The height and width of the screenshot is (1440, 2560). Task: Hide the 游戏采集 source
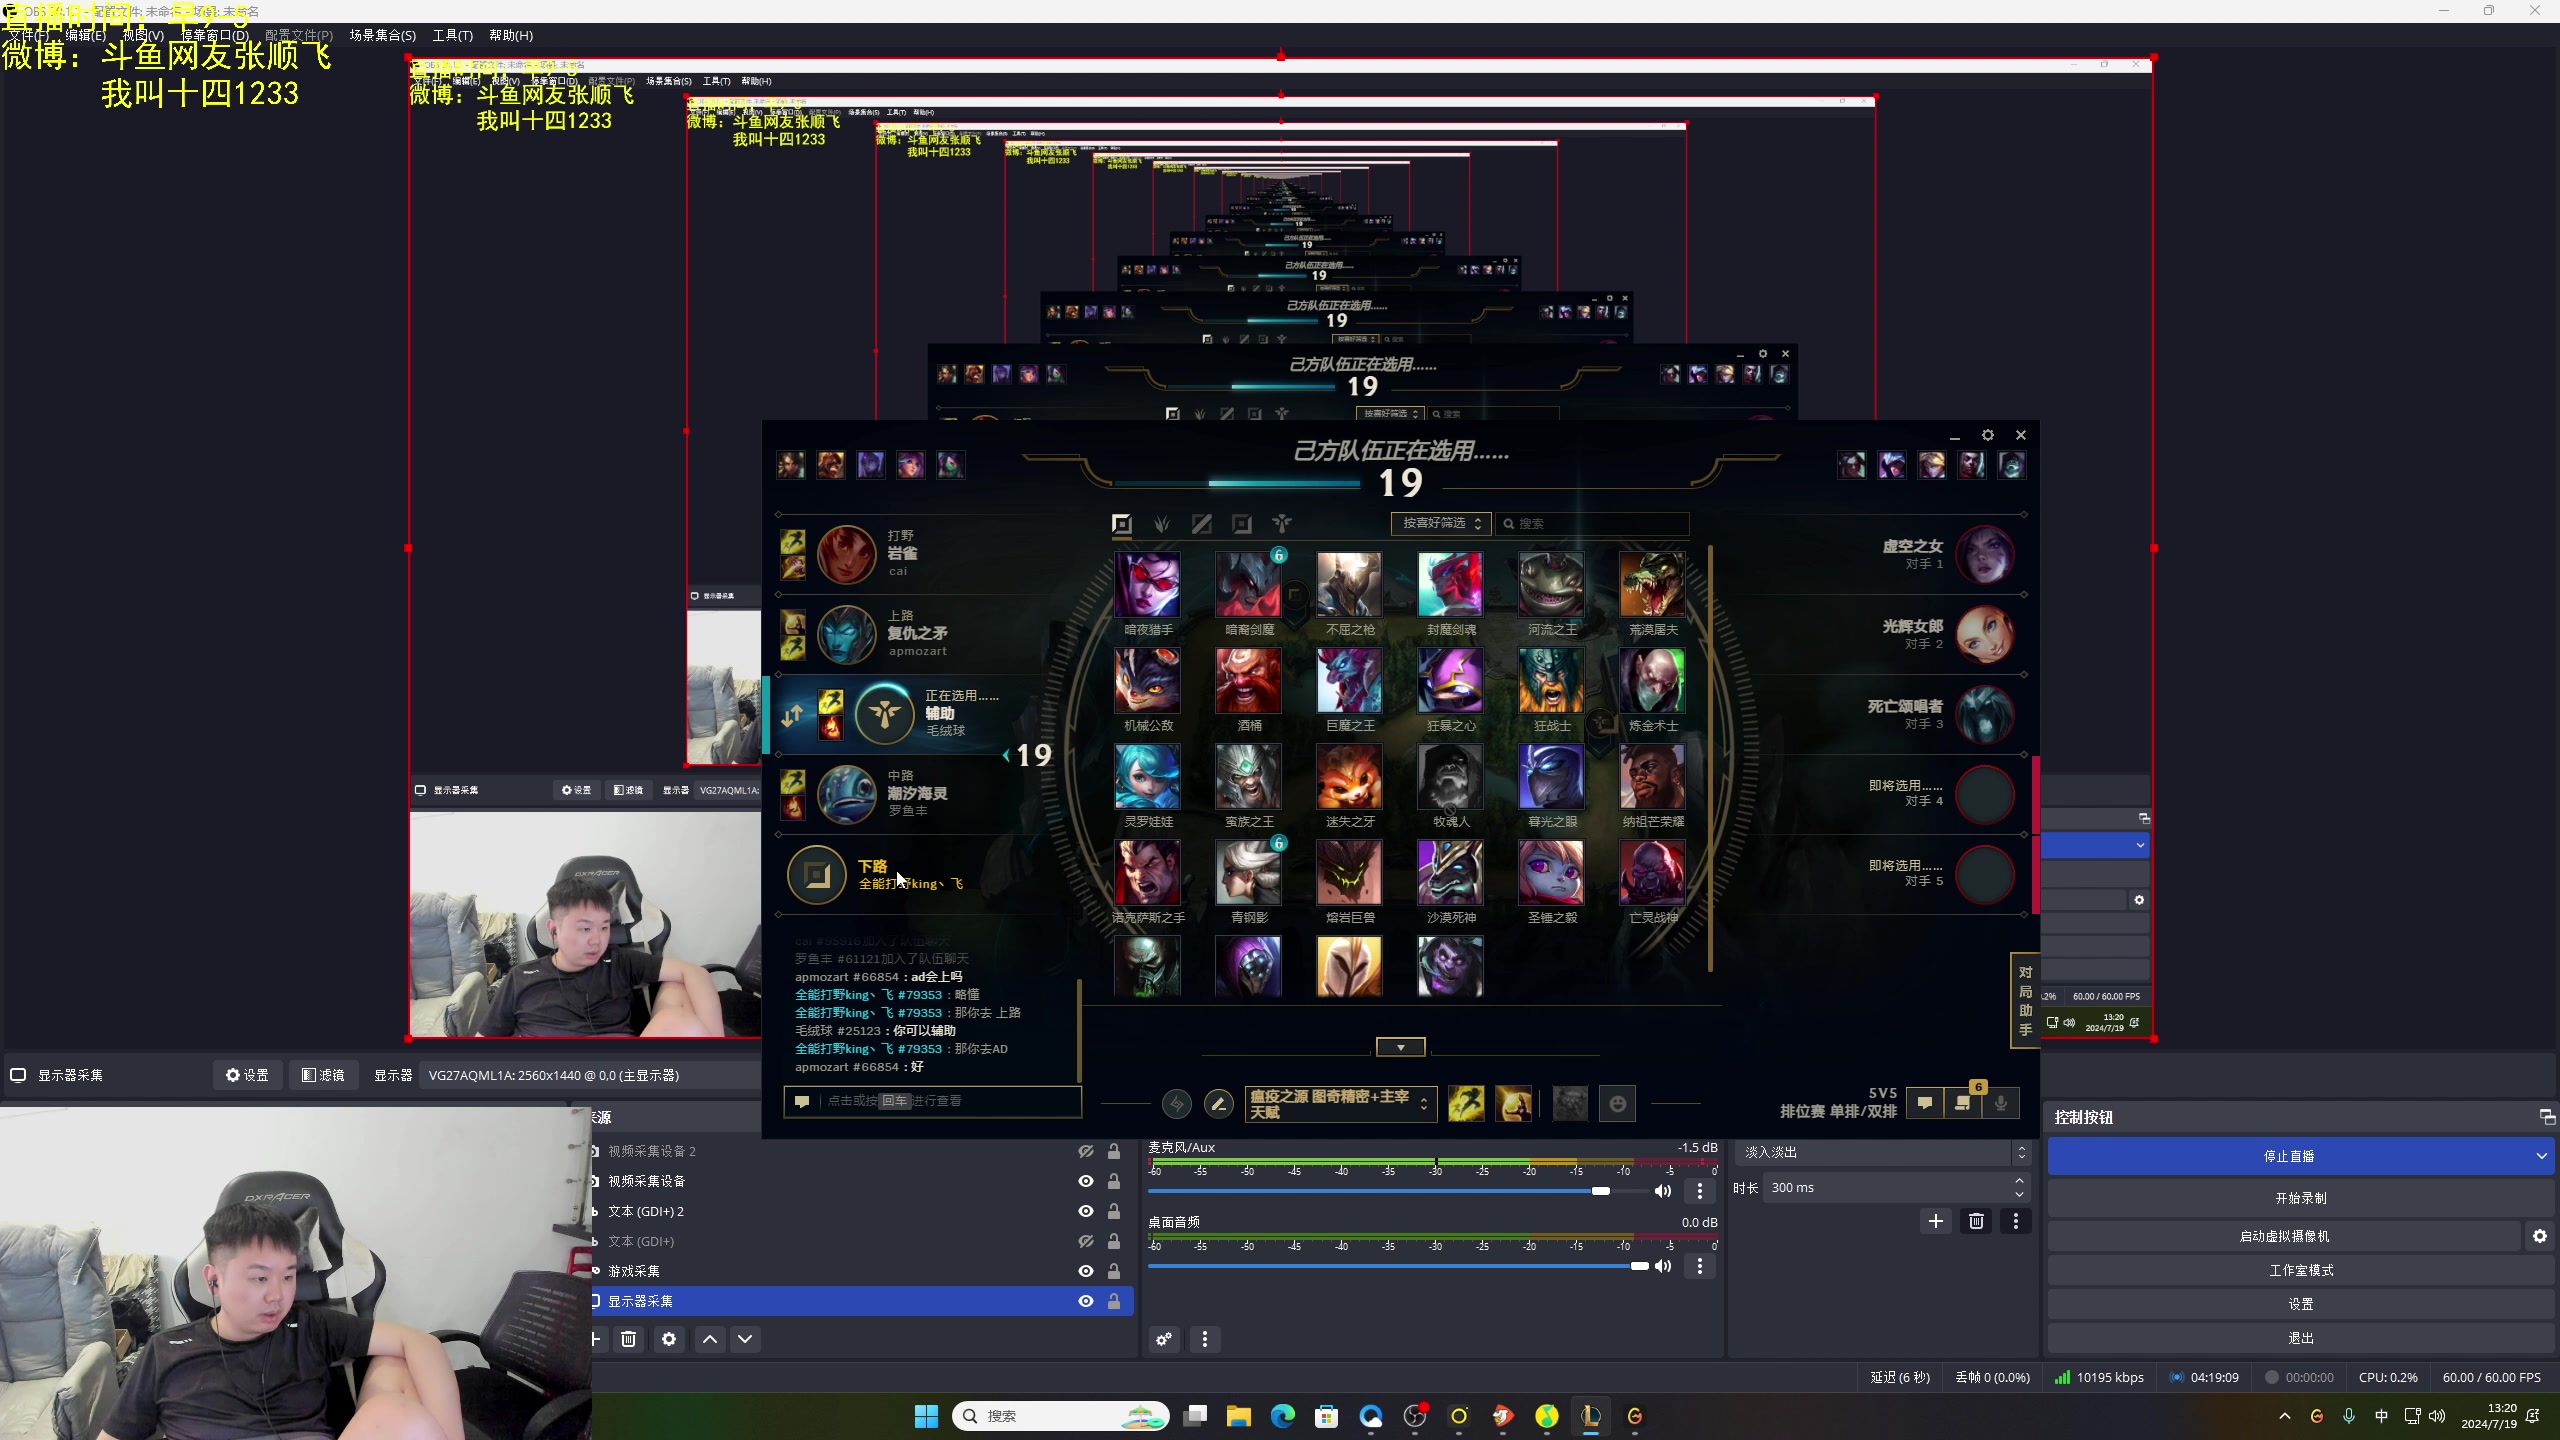(x=1085, y=1271)
